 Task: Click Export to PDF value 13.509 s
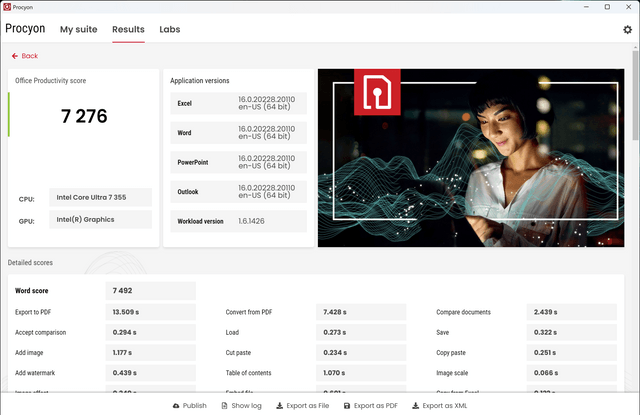[151, 312]
